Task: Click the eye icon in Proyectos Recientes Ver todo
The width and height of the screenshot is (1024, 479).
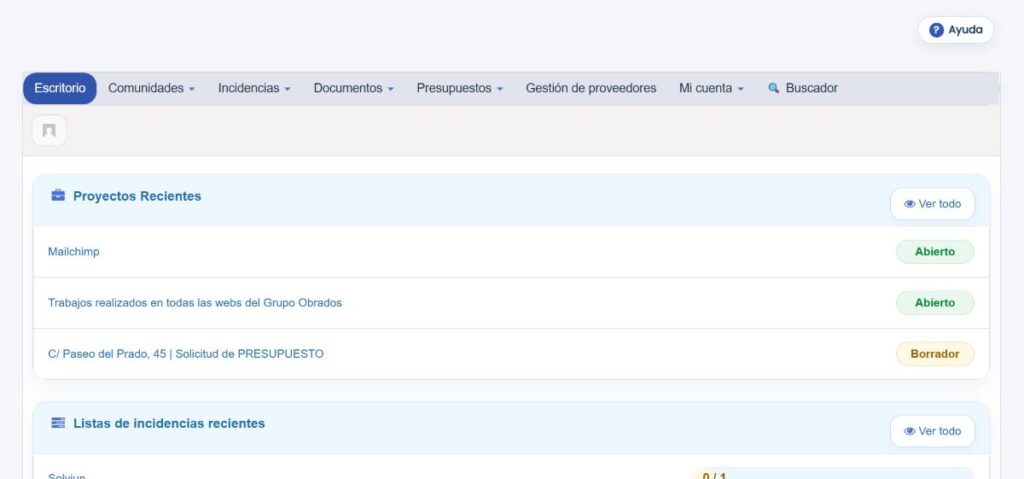Action: pos(910,204)
